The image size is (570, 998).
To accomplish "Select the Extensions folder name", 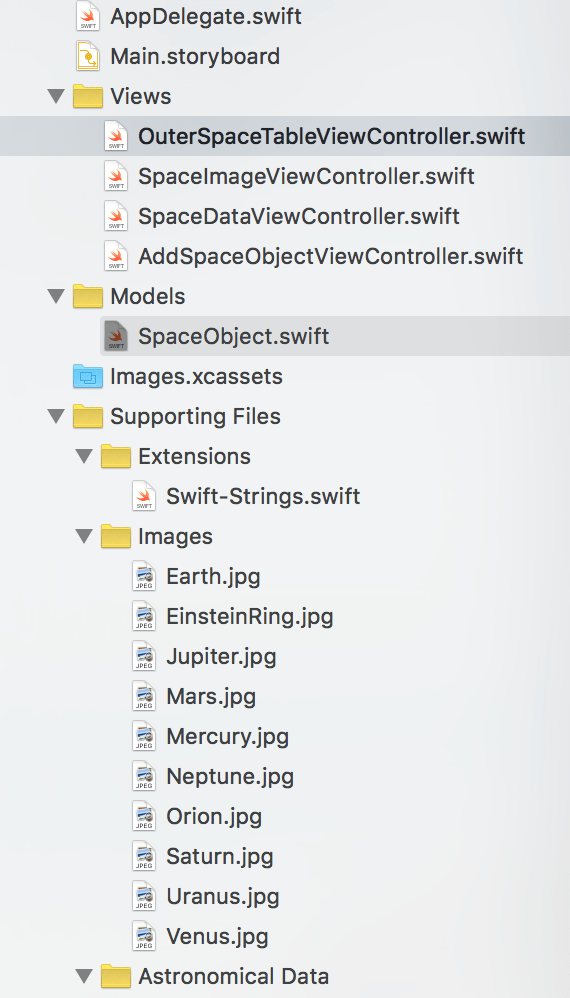I will 194,457.
